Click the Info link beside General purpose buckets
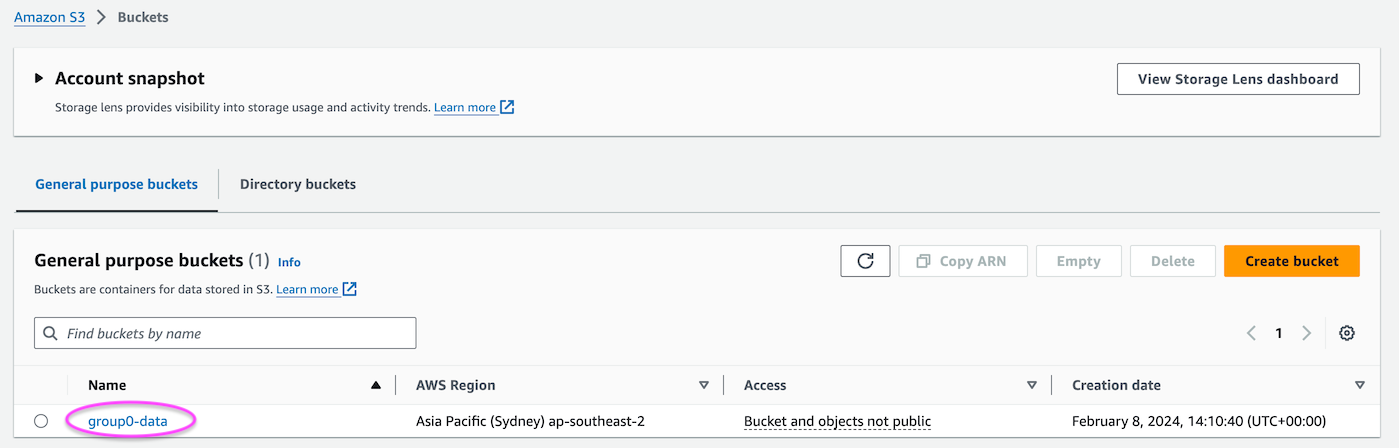This screenshot has height=448, width=1399. (x=289, y=262)
